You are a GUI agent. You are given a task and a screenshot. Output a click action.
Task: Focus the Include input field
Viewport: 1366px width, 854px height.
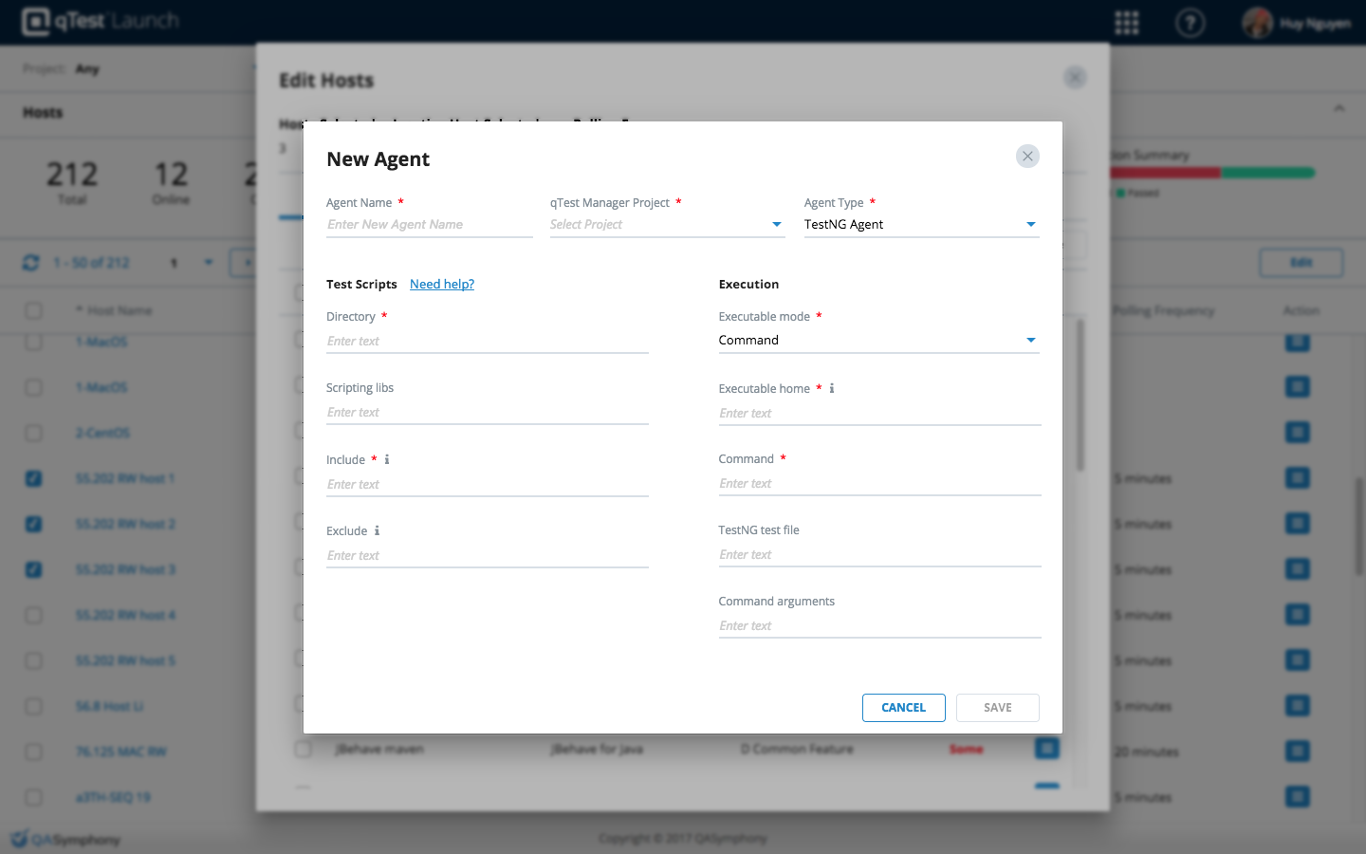tap(488, 484)
